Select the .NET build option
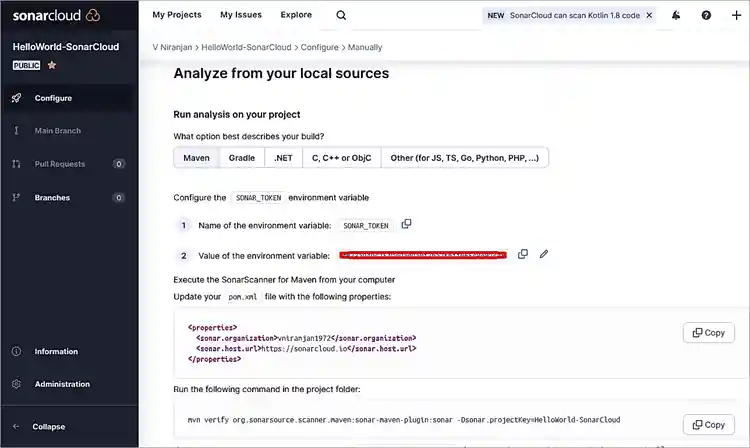The height and width of the screenshot is (448, 750). (x=283, y=158)
